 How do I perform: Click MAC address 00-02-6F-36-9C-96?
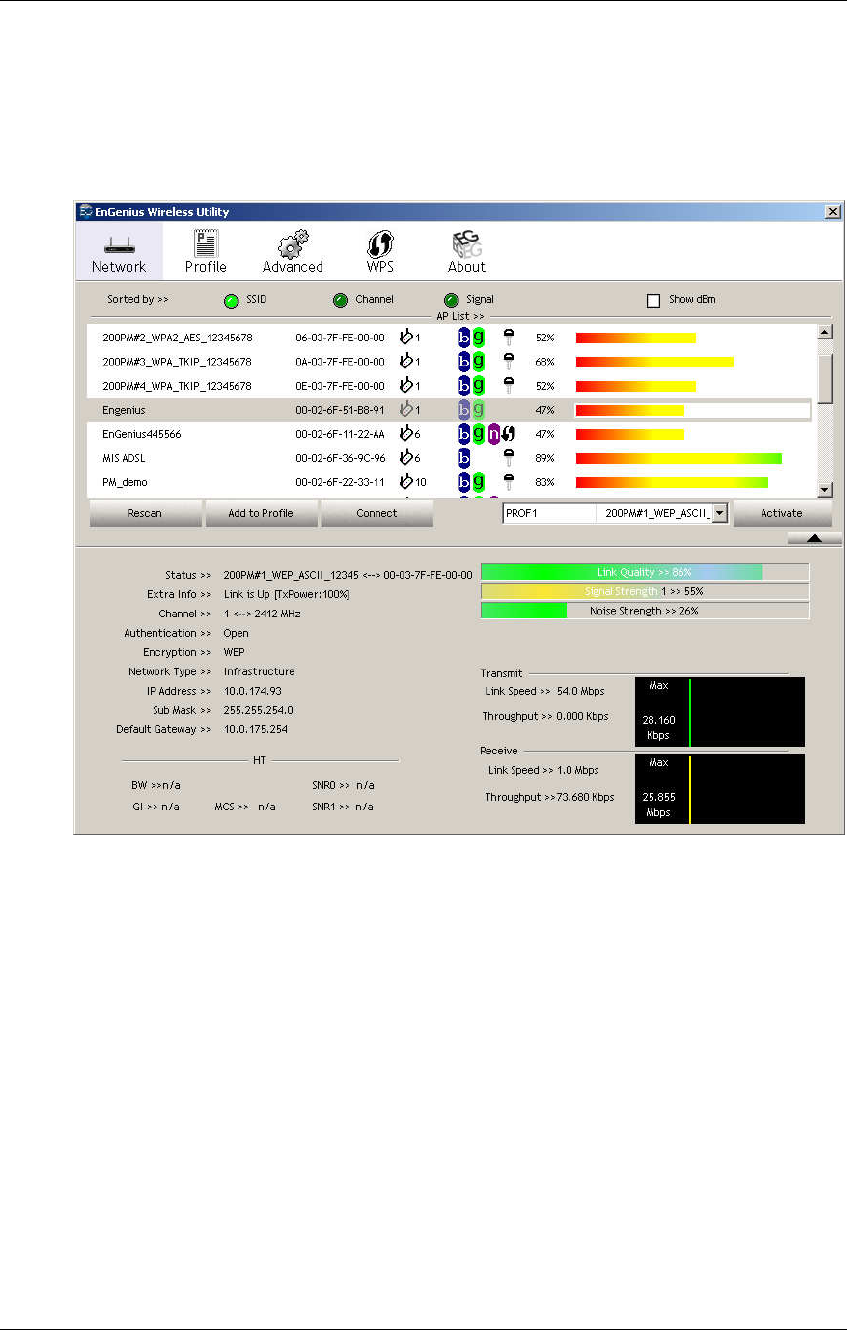[340, 458]
